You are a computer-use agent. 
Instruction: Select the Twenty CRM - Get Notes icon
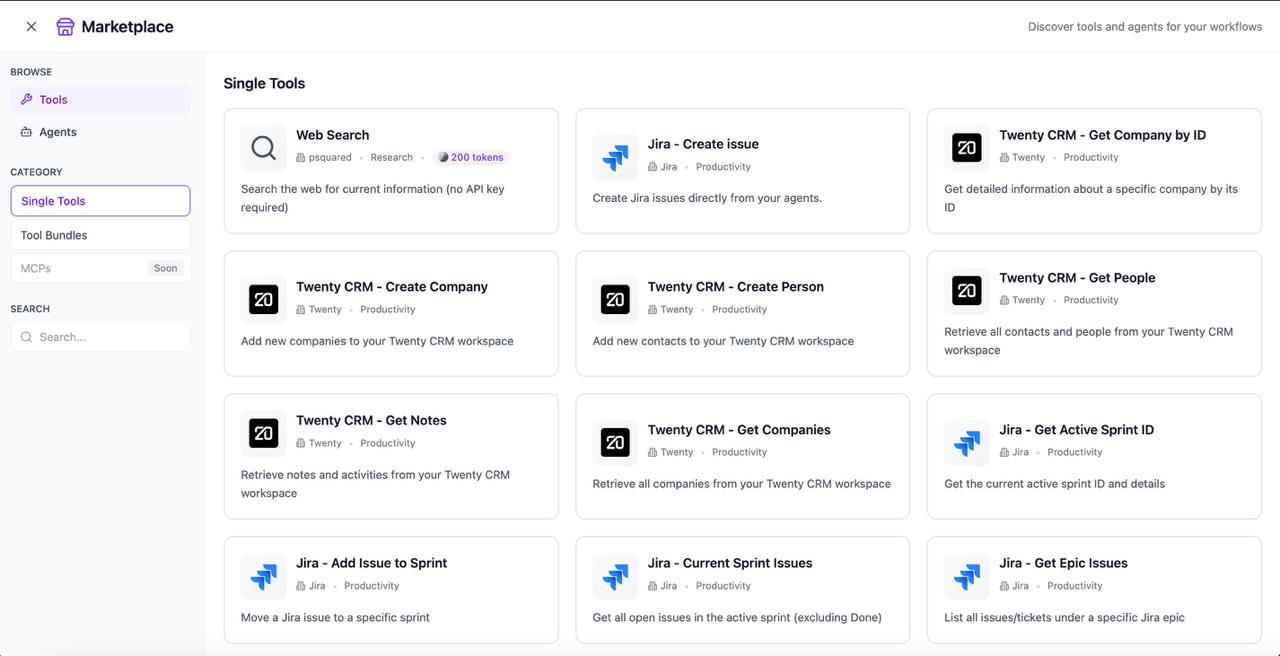[263, 433]
